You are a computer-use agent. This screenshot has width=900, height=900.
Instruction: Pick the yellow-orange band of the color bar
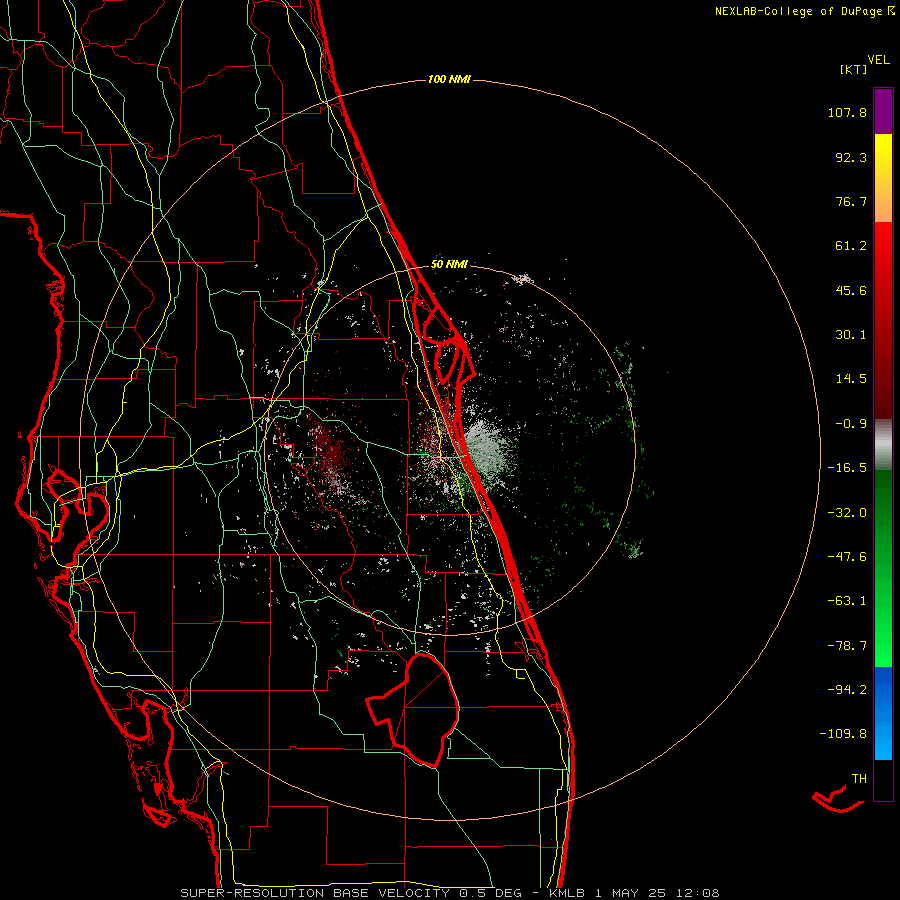coord(883,178)
